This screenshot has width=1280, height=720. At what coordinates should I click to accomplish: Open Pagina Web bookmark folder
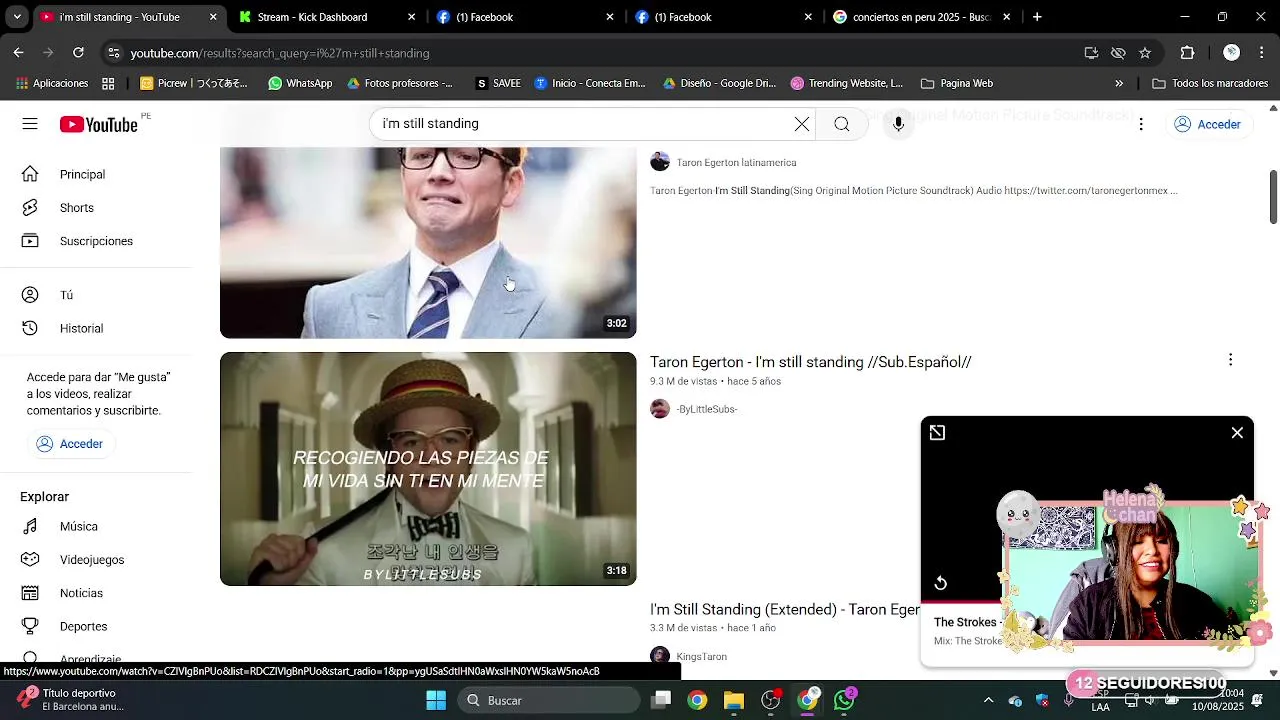[957, 83]
